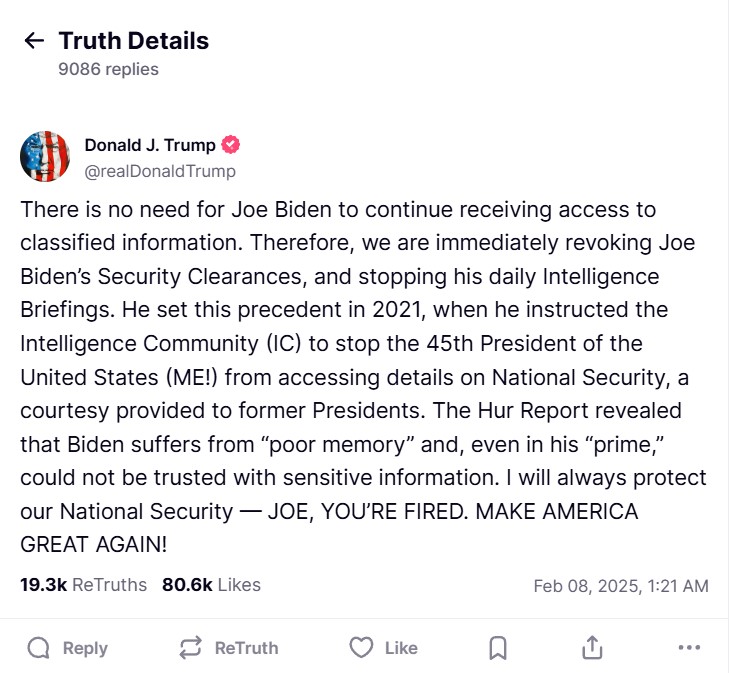Click the red verified badge
Image resolution: width=729 pixels, height=673 pixels.
230,145
